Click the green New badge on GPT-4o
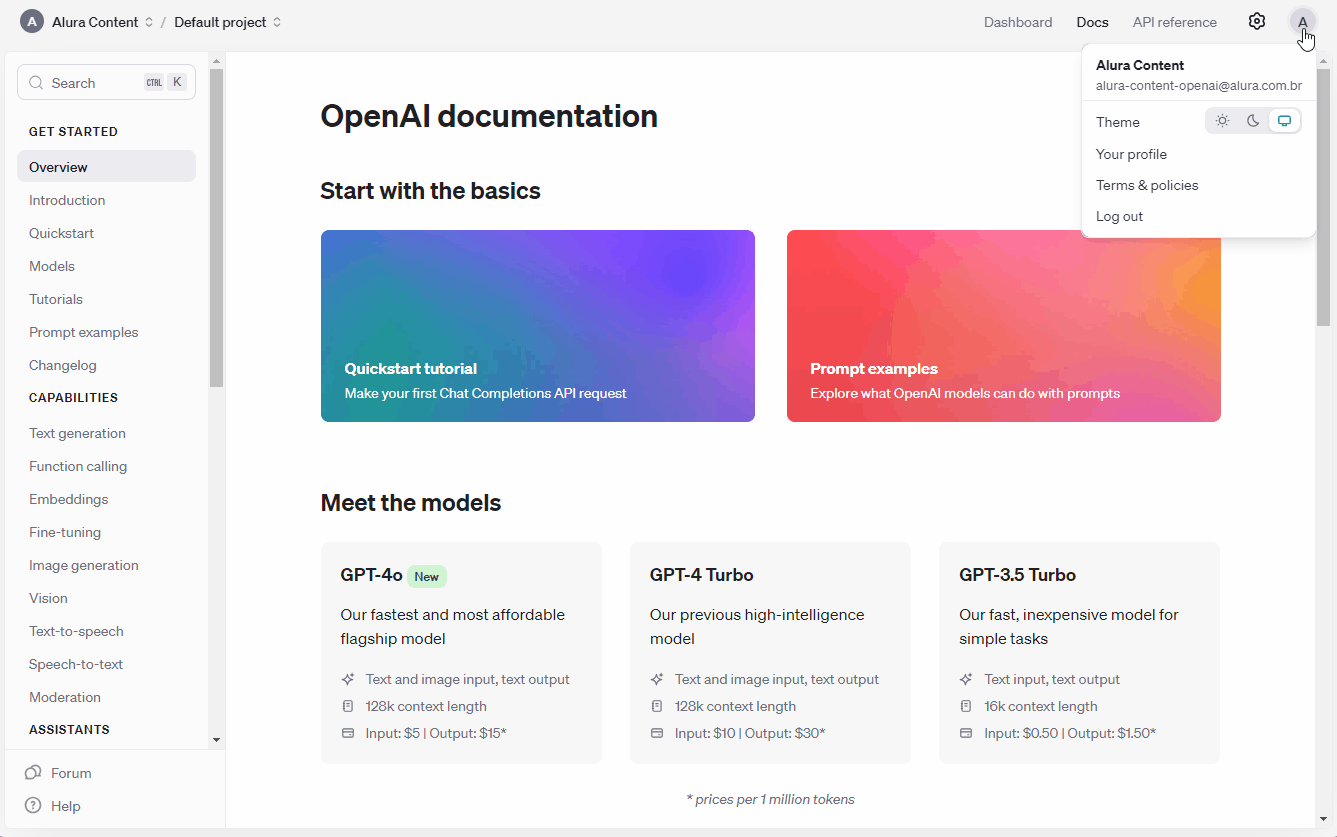Screen dimensions: 1337x837 pos(427,576)
